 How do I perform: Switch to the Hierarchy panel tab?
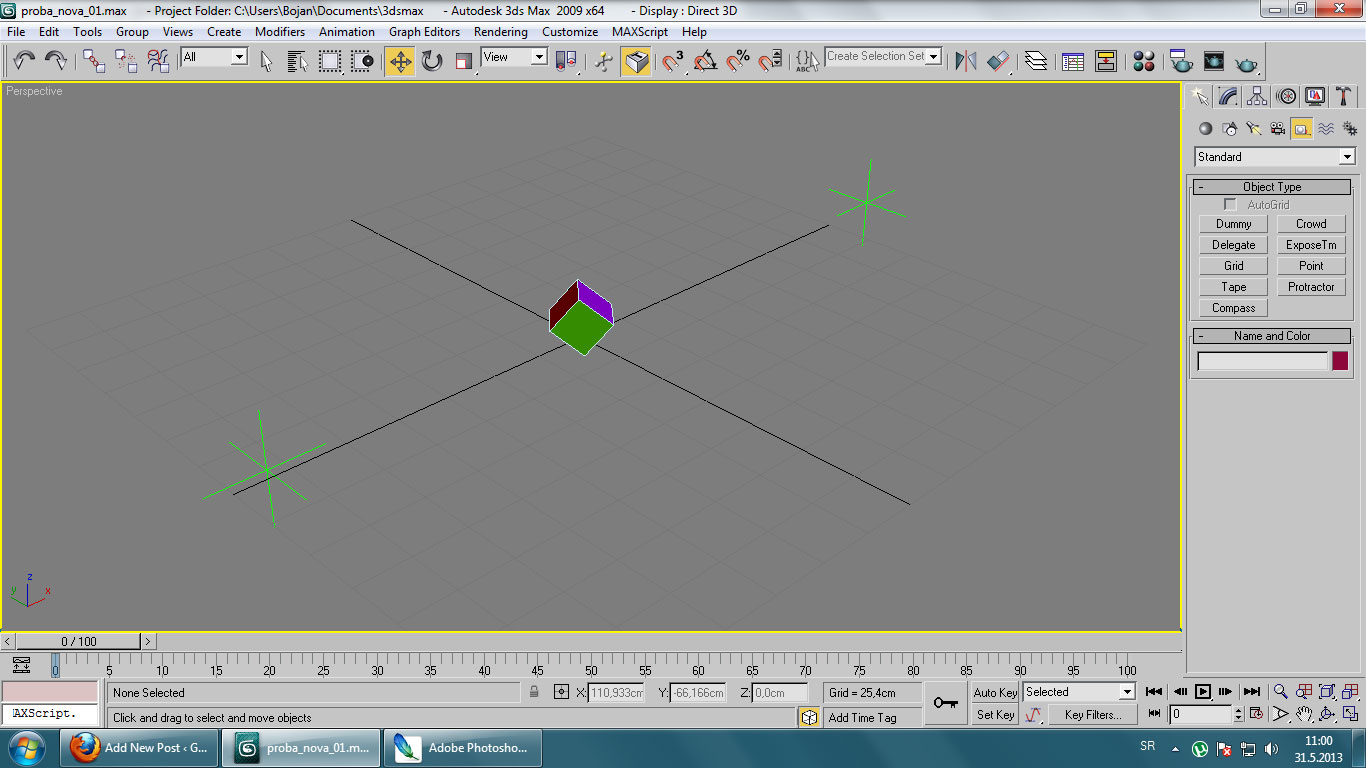point(1257,96)
